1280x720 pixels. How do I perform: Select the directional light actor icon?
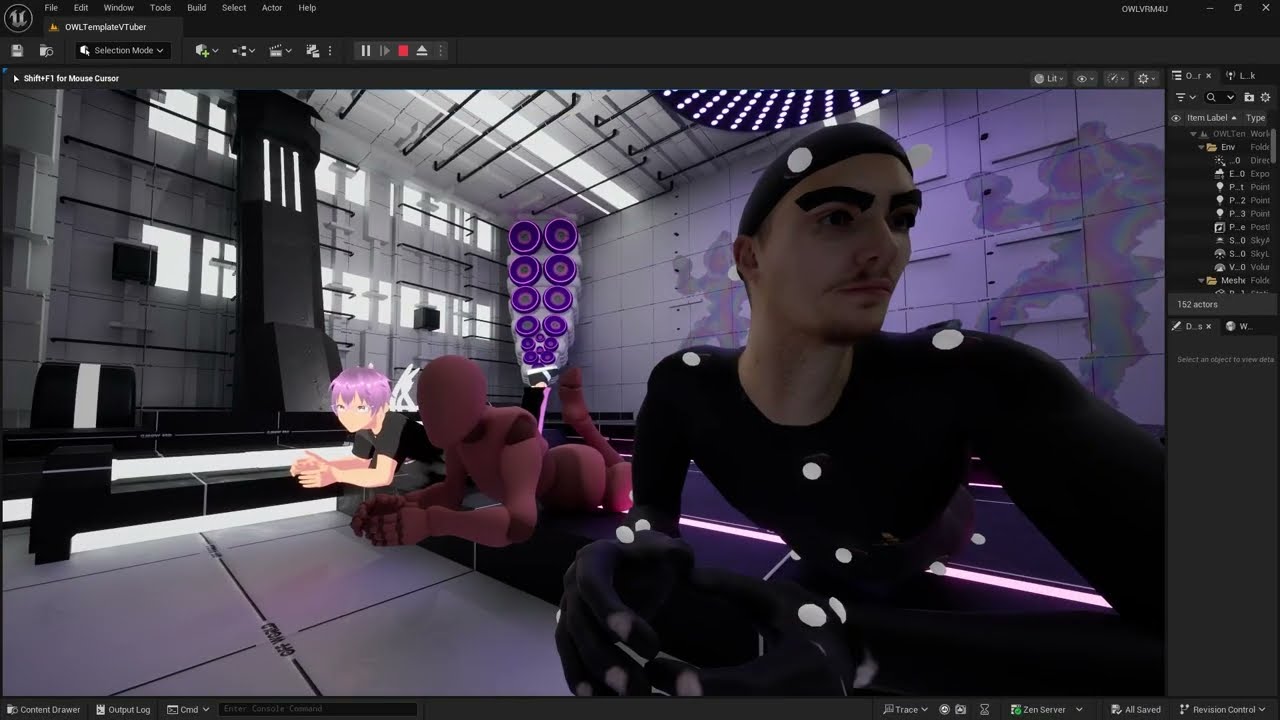click(1220, 160)
